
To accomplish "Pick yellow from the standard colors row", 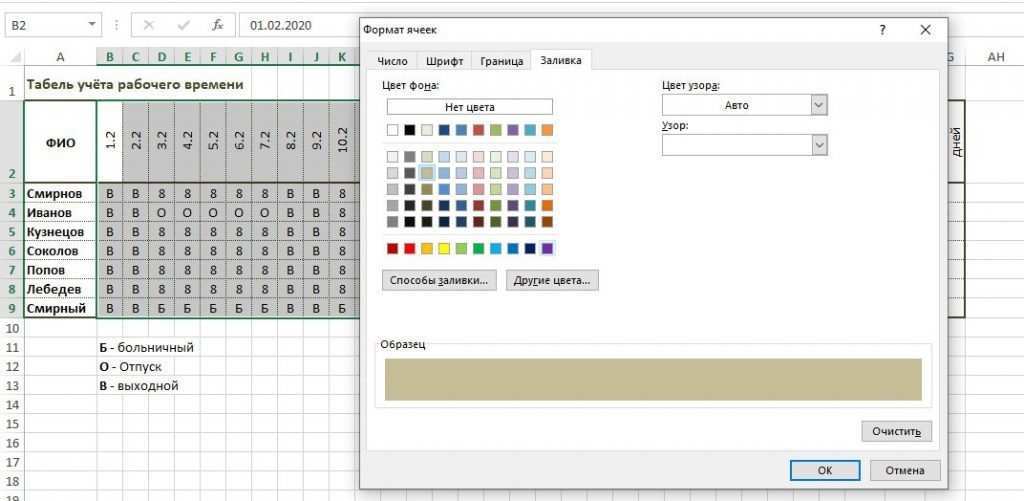I will pos(444,248).
